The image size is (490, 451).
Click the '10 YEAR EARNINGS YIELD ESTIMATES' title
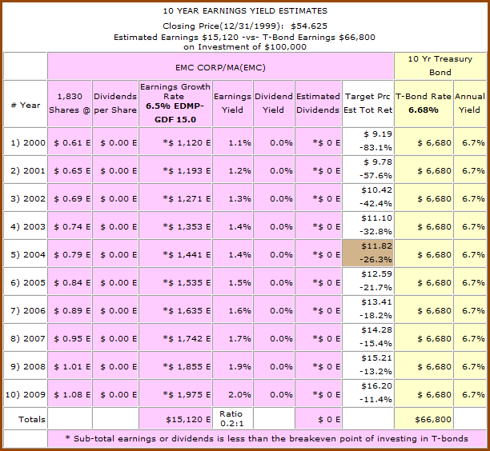(245, 11)
